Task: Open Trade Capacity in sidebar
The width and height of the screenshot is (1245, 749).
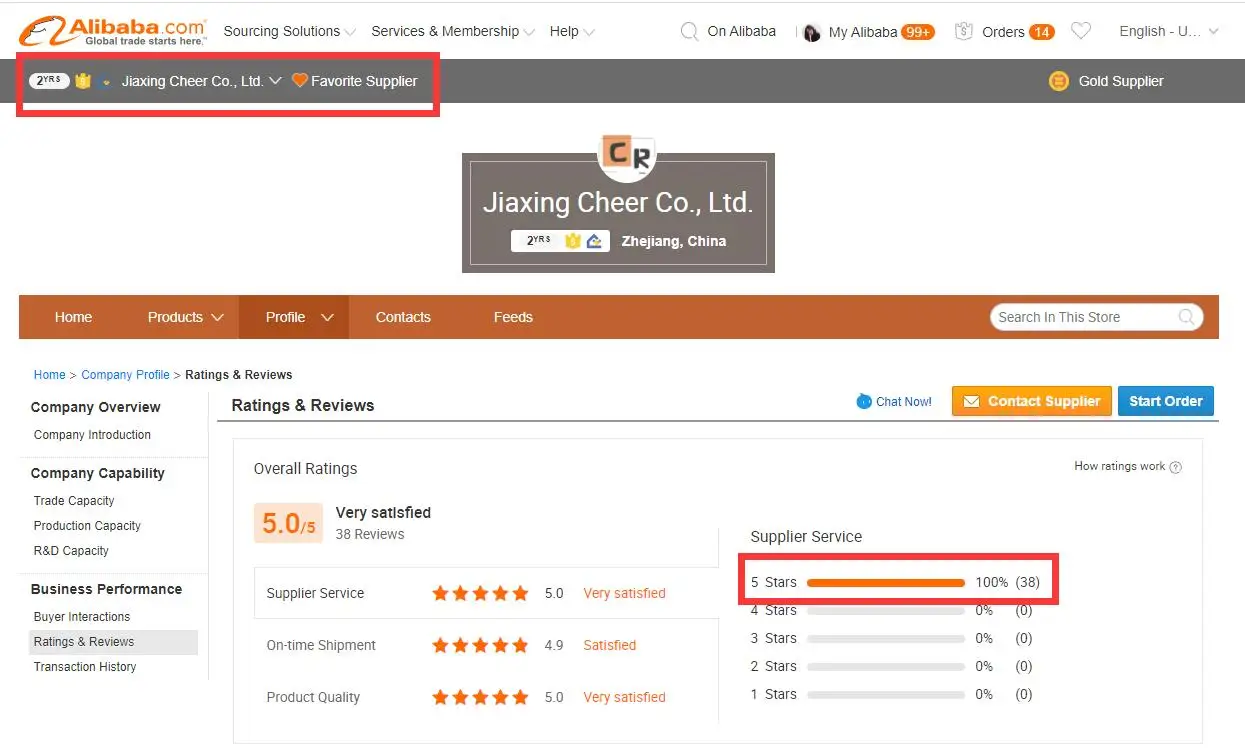Action: [x=74, y=501]
